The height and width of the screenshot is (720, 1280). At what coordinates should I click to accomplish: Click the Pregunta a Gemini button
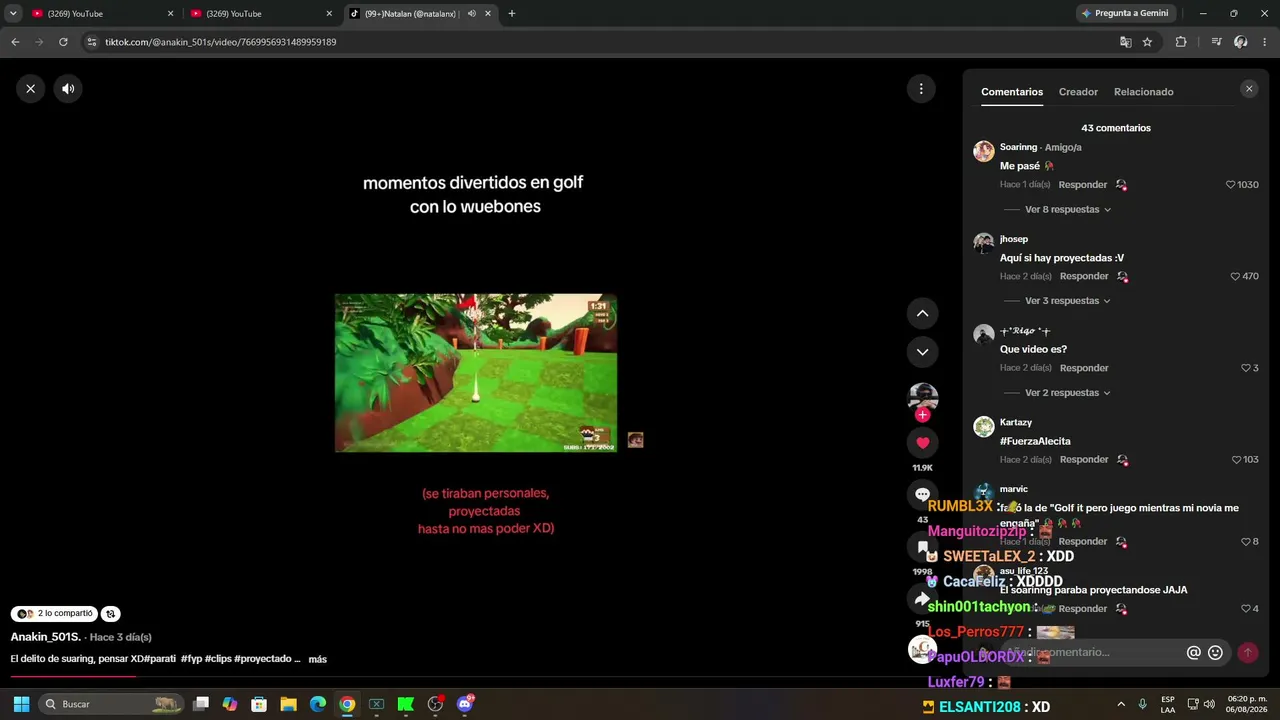pyautogui.click(x=1124, y=14)
